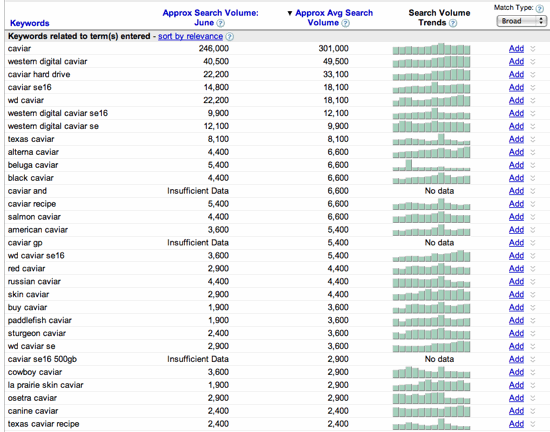Viewport: 550px width, 432px height.
Task: Open help icon beside Search Volume Trends
Action: tap(453, 23)
